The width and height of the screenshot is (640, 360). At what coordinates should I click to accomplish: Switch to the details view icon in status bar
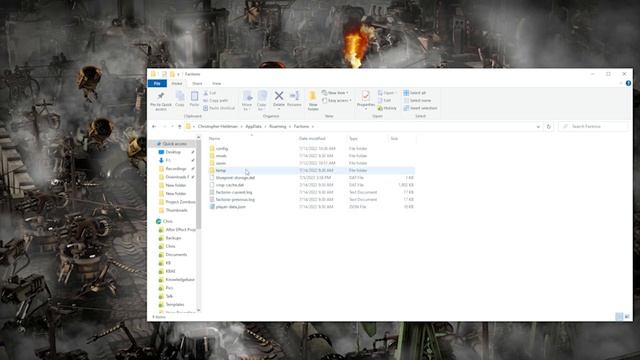[x=619, y=317]
